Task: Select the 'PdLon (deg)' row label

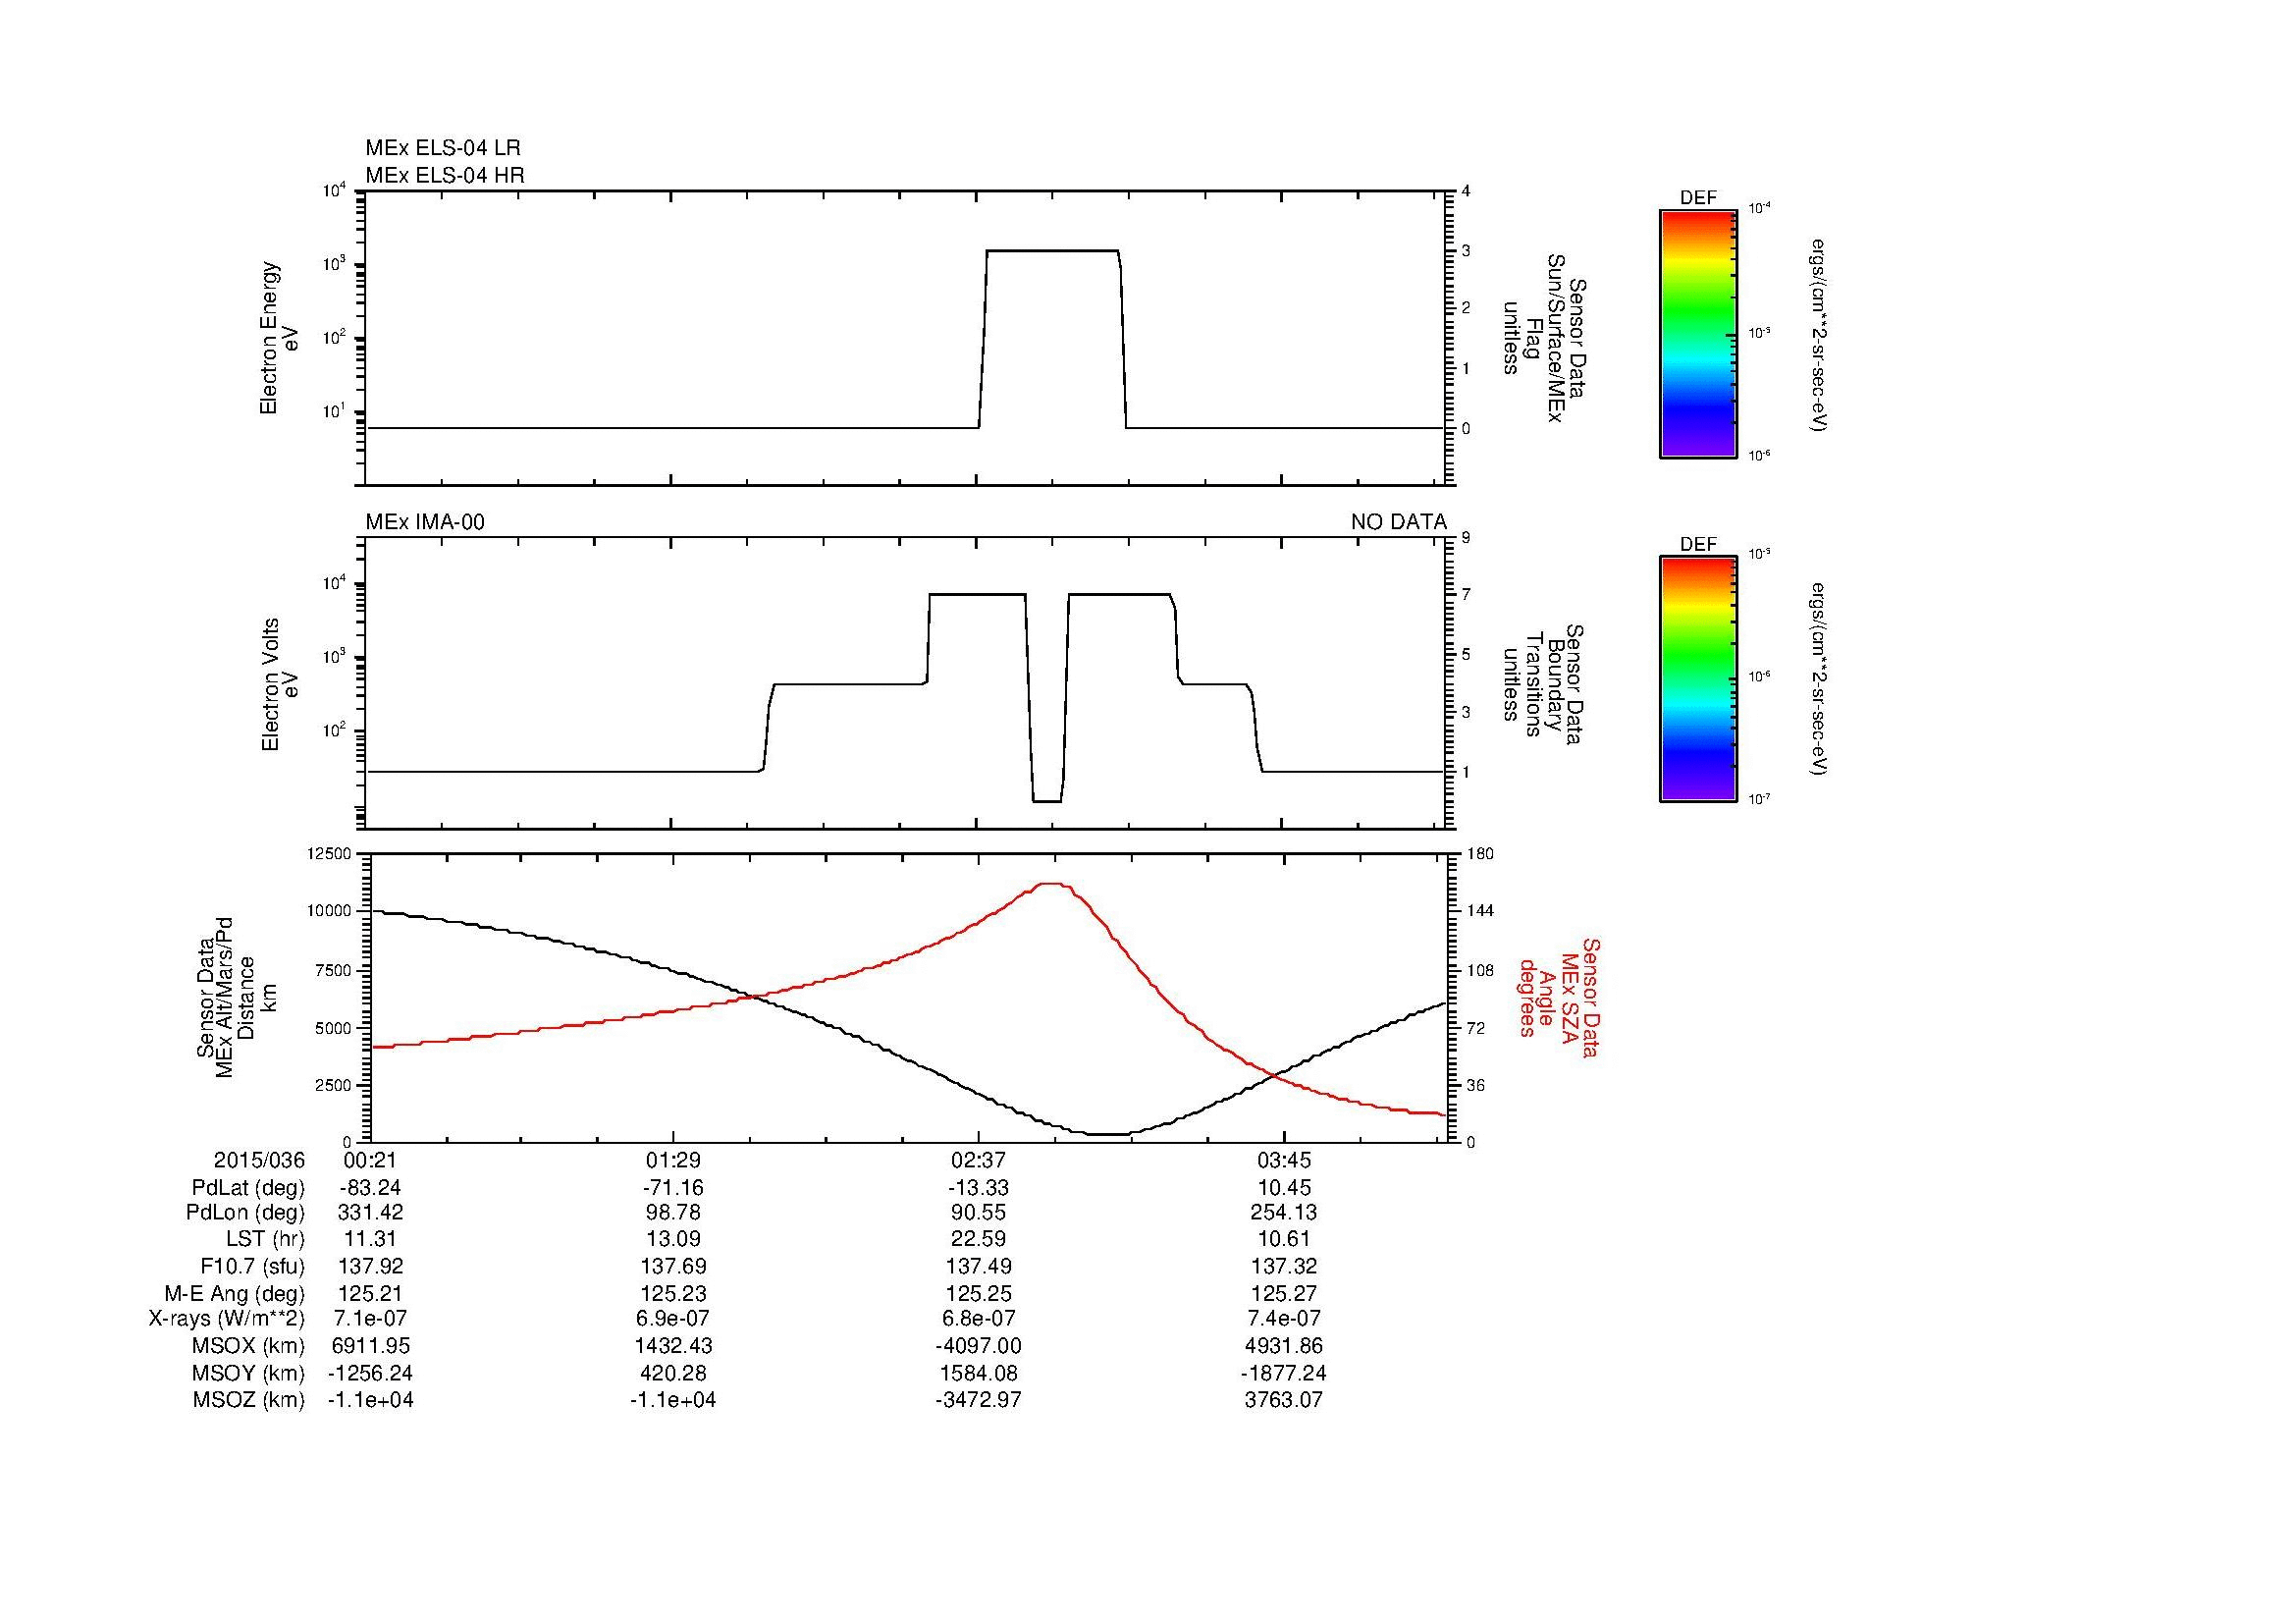Action: [x=245, y=1213]
